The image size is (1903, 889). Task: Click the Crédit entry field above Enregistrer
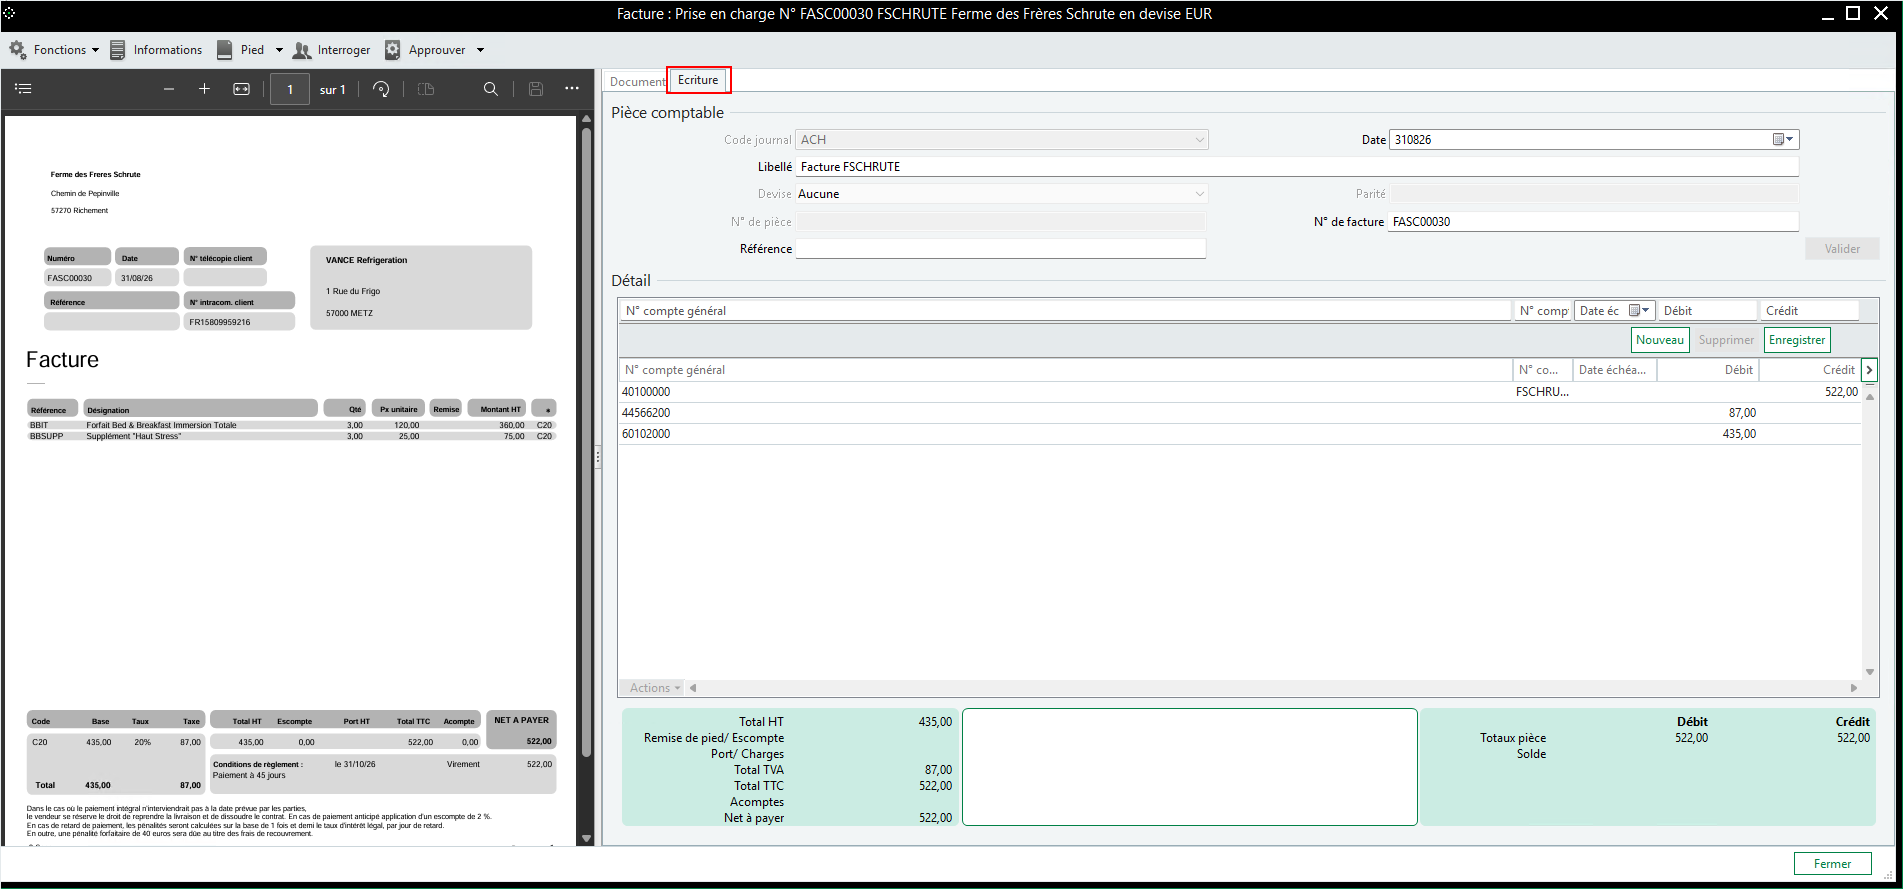pos(1809,311)
